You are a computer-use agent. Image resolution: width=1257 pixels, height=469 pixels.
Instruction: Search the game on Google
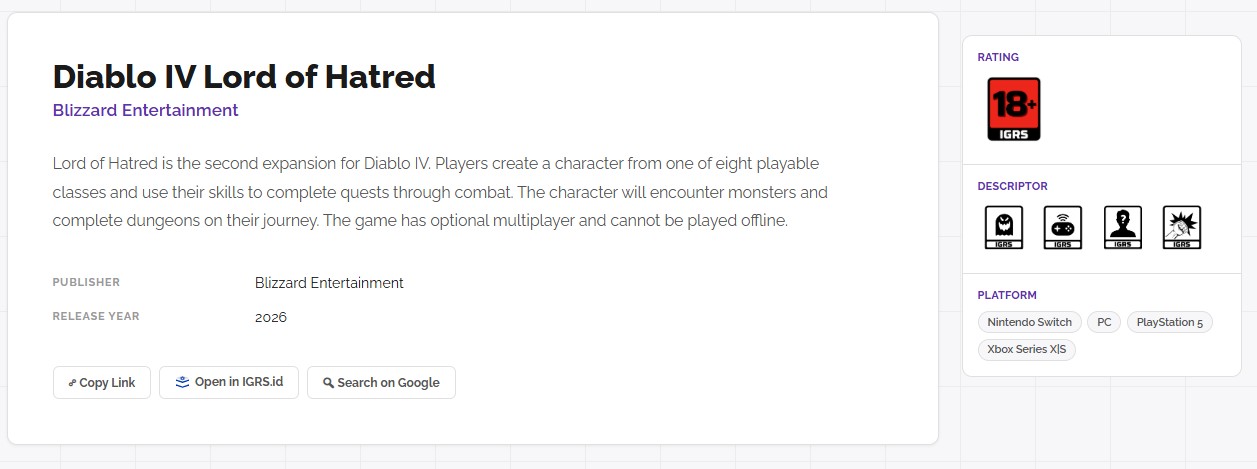[381, 383]
